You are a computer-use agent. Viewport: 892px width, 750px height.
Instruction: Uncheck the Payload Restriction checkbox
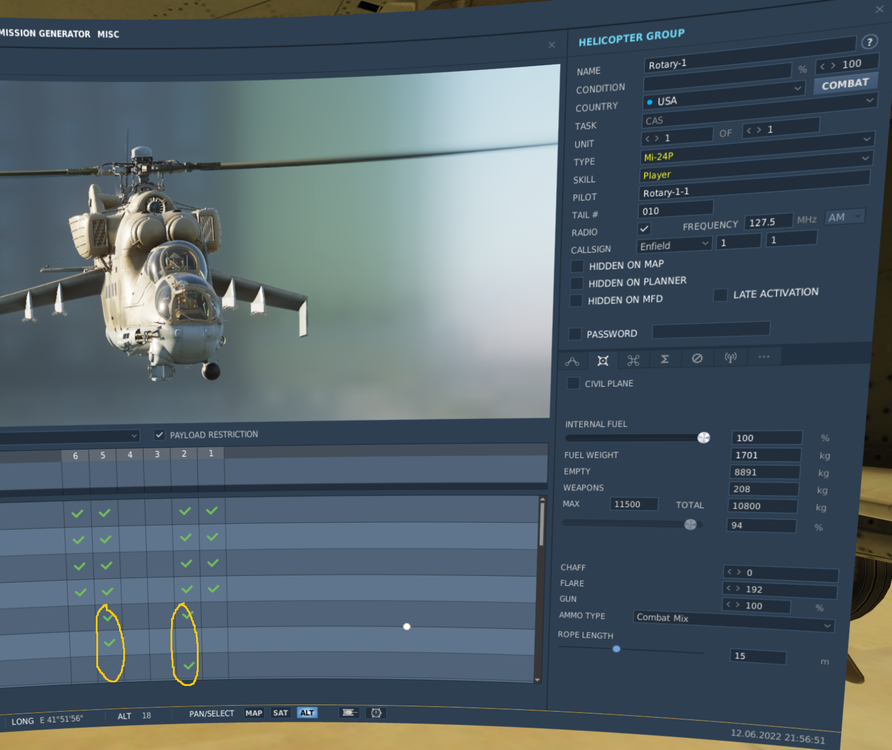tap(159, 435)
